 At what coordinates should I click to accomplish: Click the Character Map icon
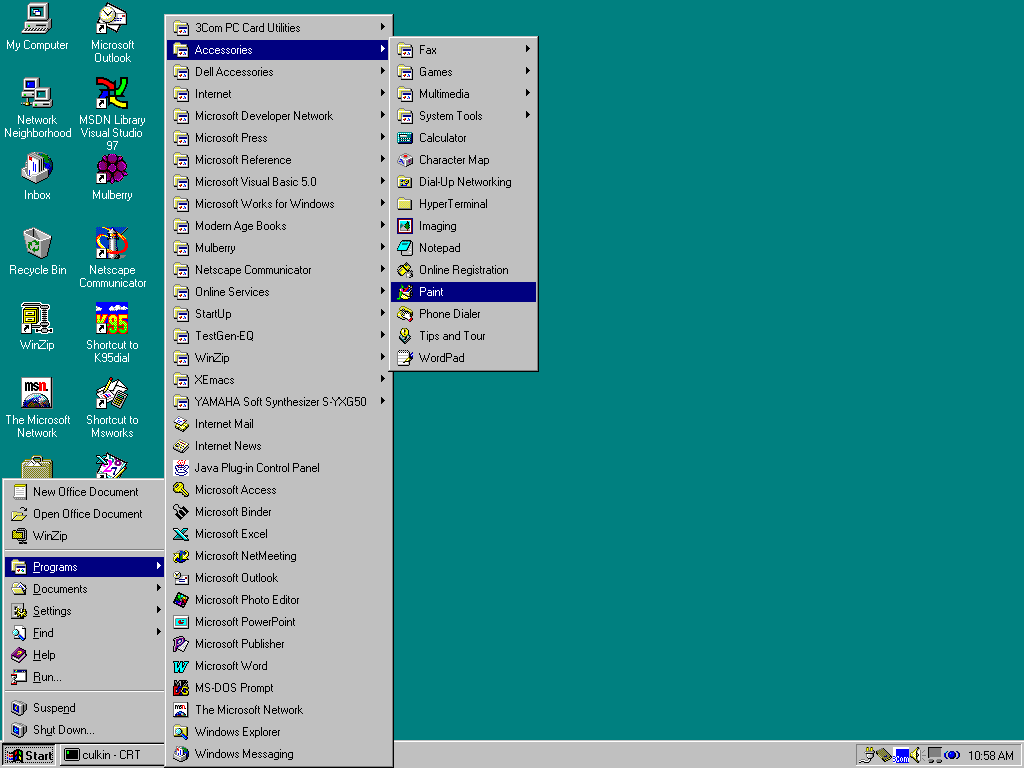[405, 160]
